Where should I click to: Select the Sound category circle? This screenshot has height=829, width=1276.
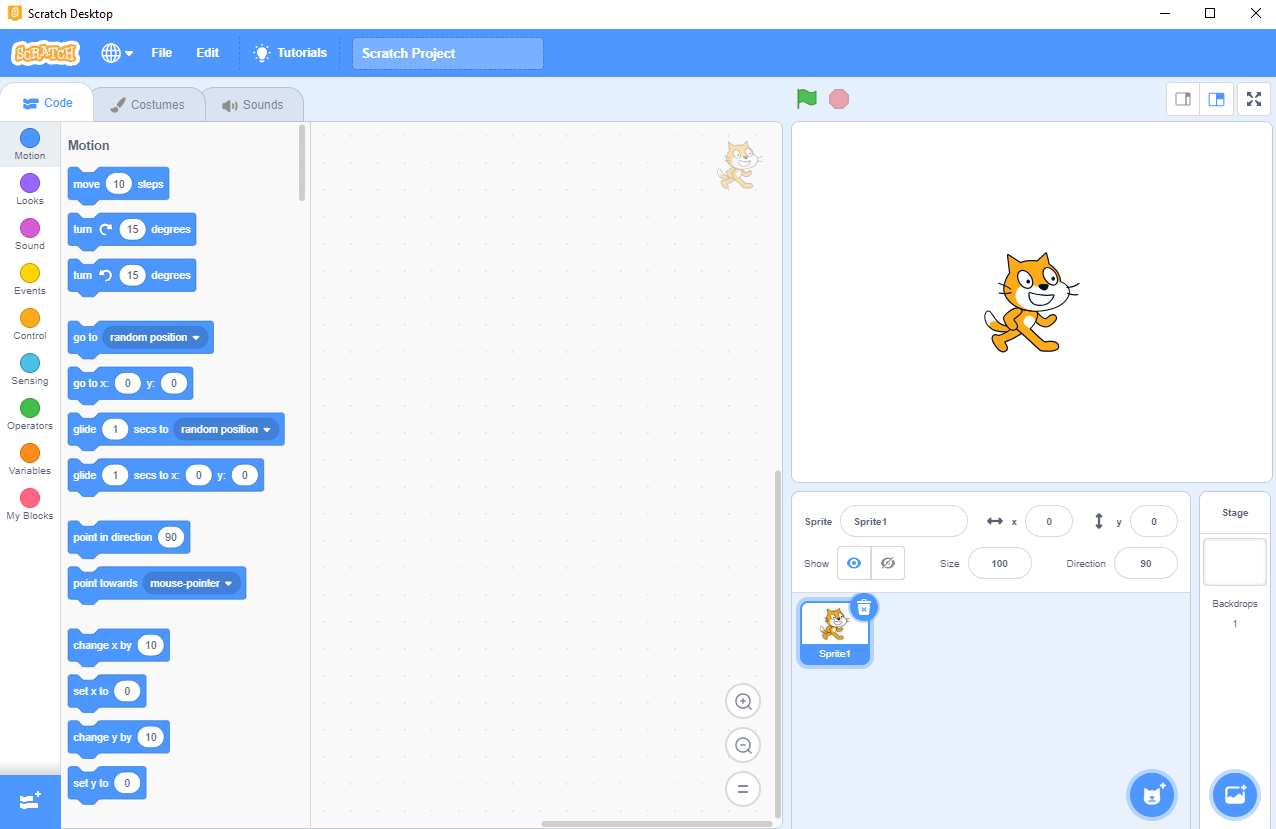coord(30,228)
